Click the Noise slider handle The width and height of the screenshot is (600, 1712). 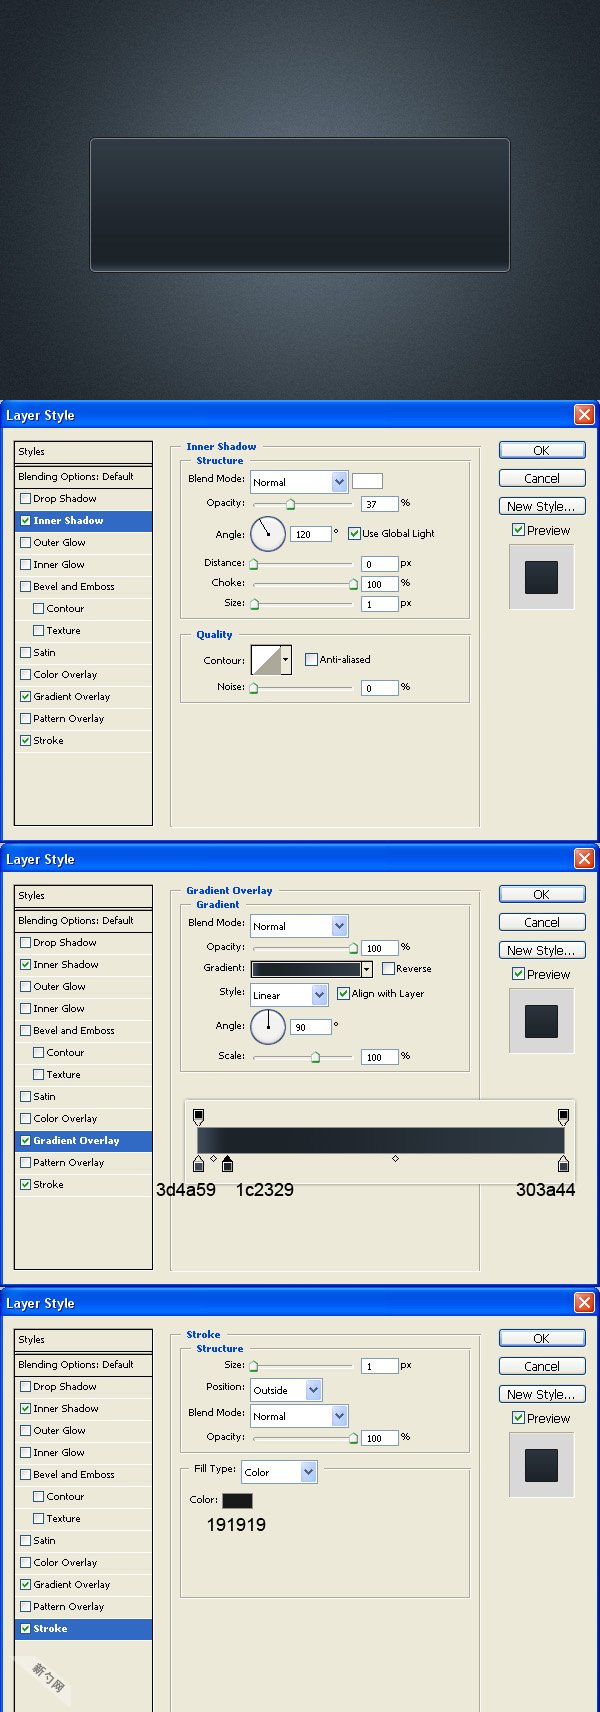[x=254, y=689]
